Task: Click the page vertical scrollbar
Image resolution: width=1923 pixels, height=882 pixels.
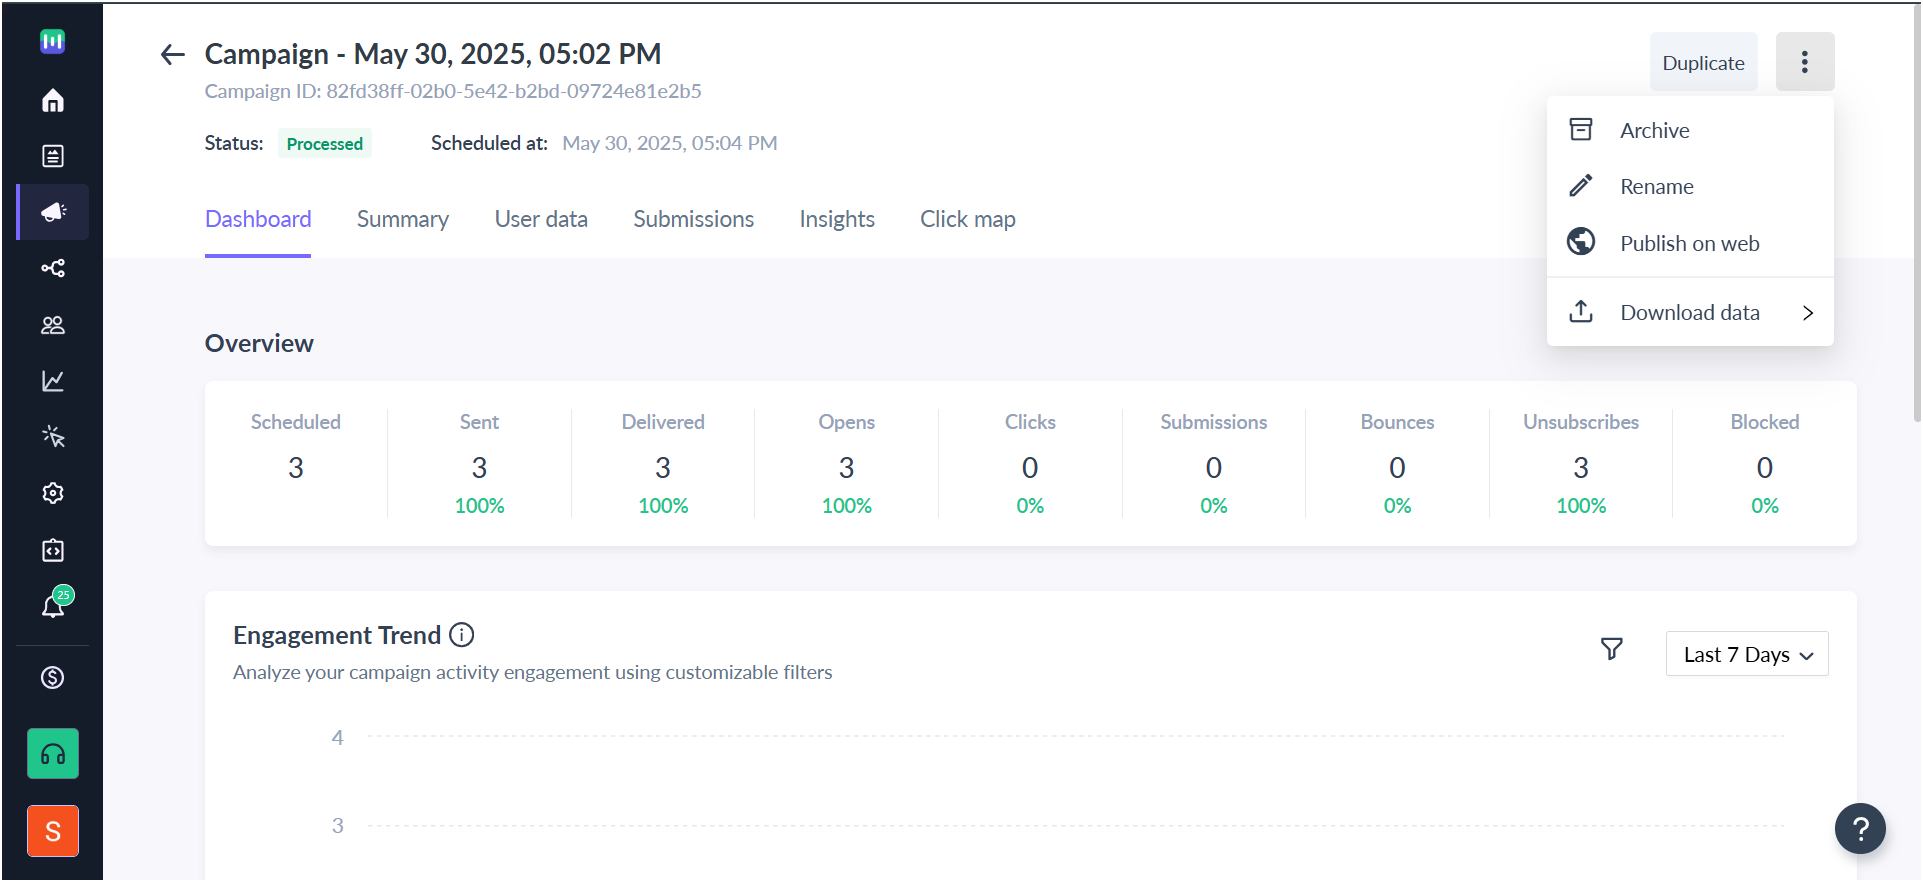Action: click(x=1916, y=215)
